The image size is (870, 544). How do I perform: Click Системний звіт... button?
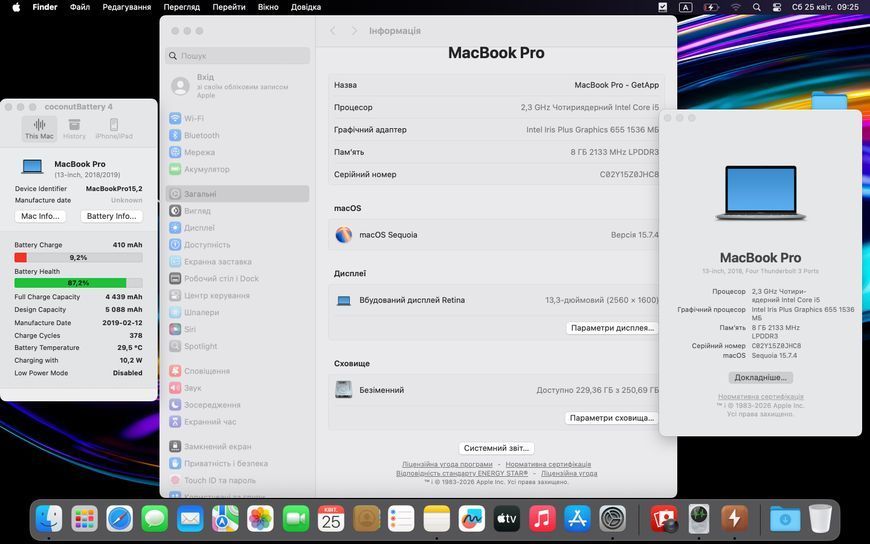(x=497, y=448)
